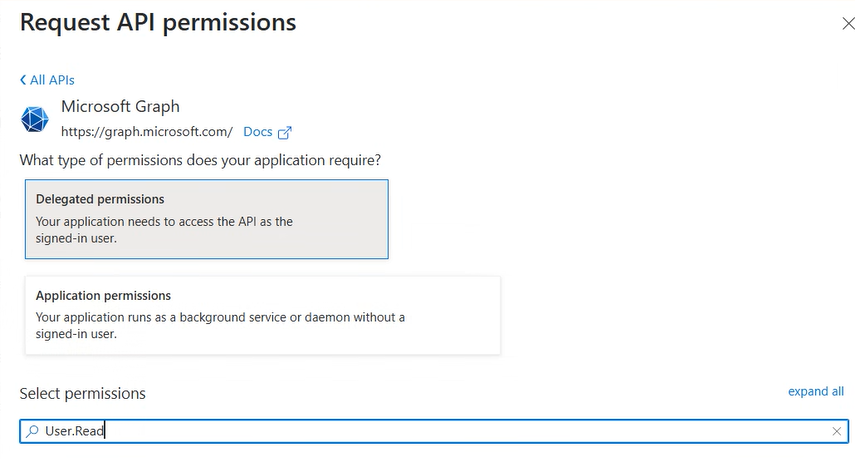Screen dimensions: 855x459
Task: Click the magnifier icon in search box
Action: pyautogui.click(x=33, y=431)
